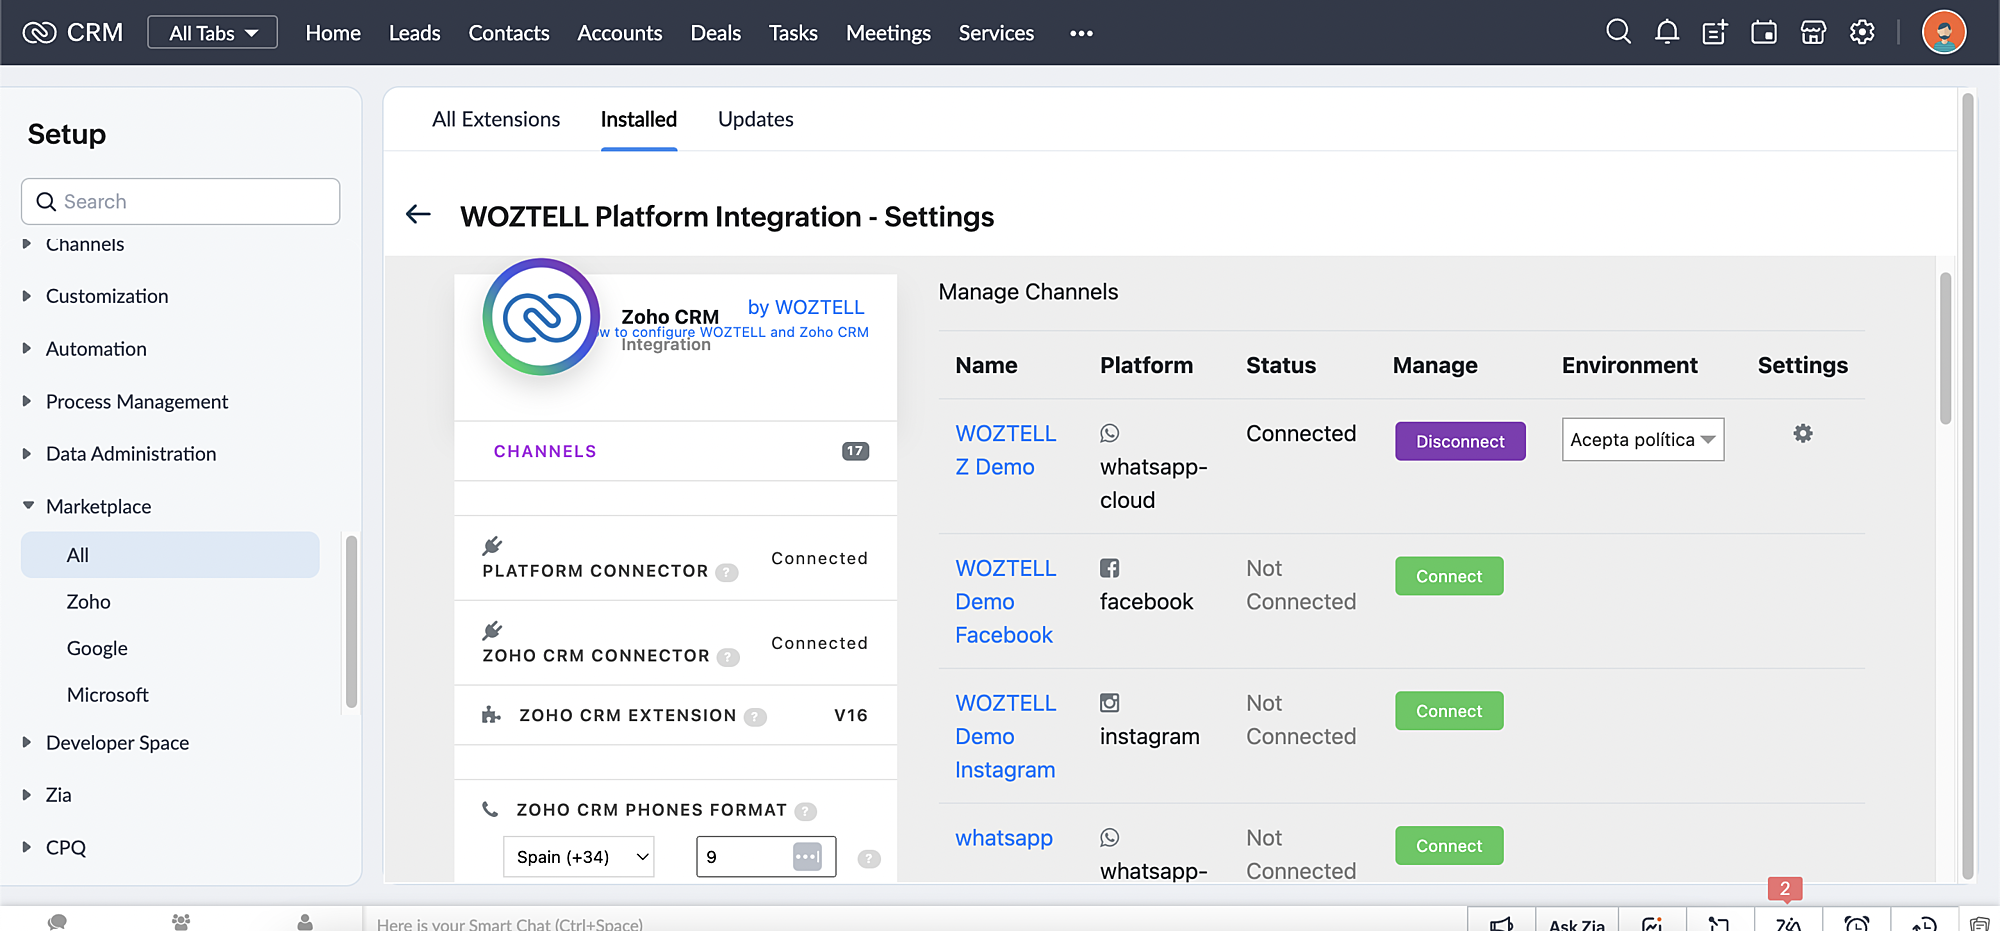Screen dimensions: 2000x931
Task: Select the Installed tab
Action: [x=639, y=119]
